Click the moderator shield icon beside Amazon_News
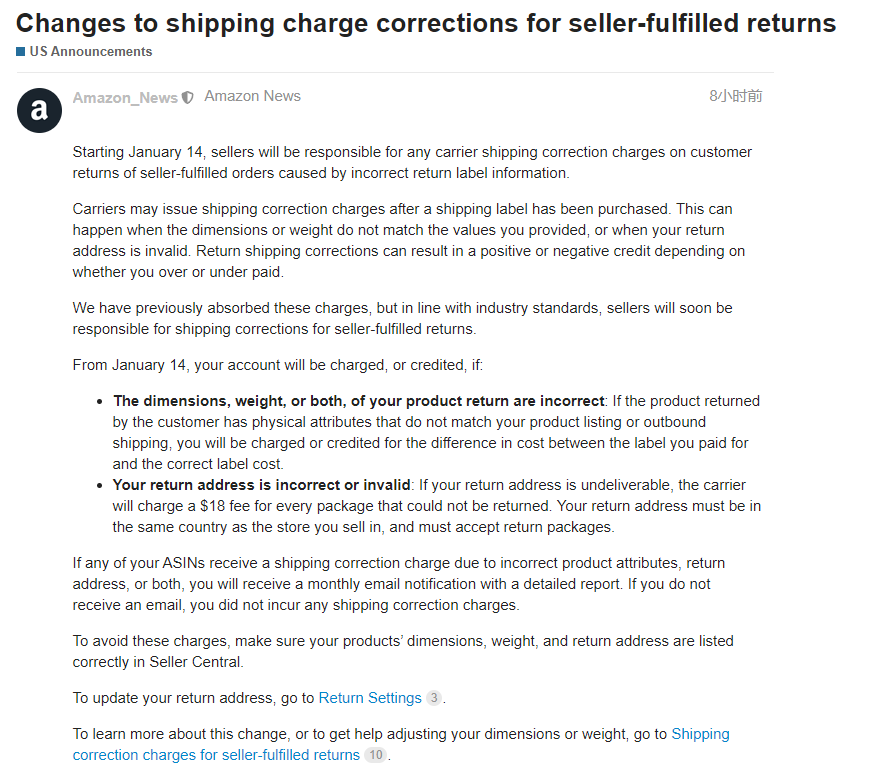Viewport: 876px width, 780px height. (x=187, y=98)
